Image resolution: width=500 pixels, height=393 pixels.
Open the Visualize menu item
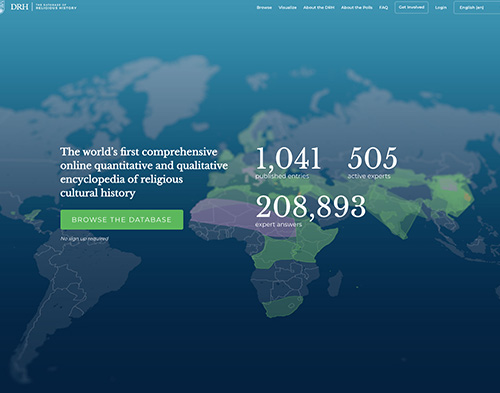pos(287,7)
